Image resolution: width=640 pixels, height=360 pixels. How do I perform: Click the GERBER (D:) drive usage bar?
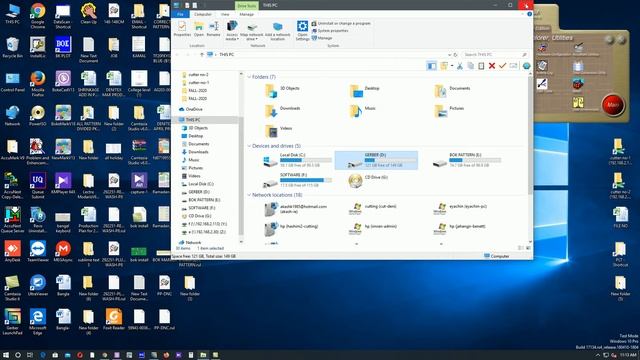coord(391,160)
